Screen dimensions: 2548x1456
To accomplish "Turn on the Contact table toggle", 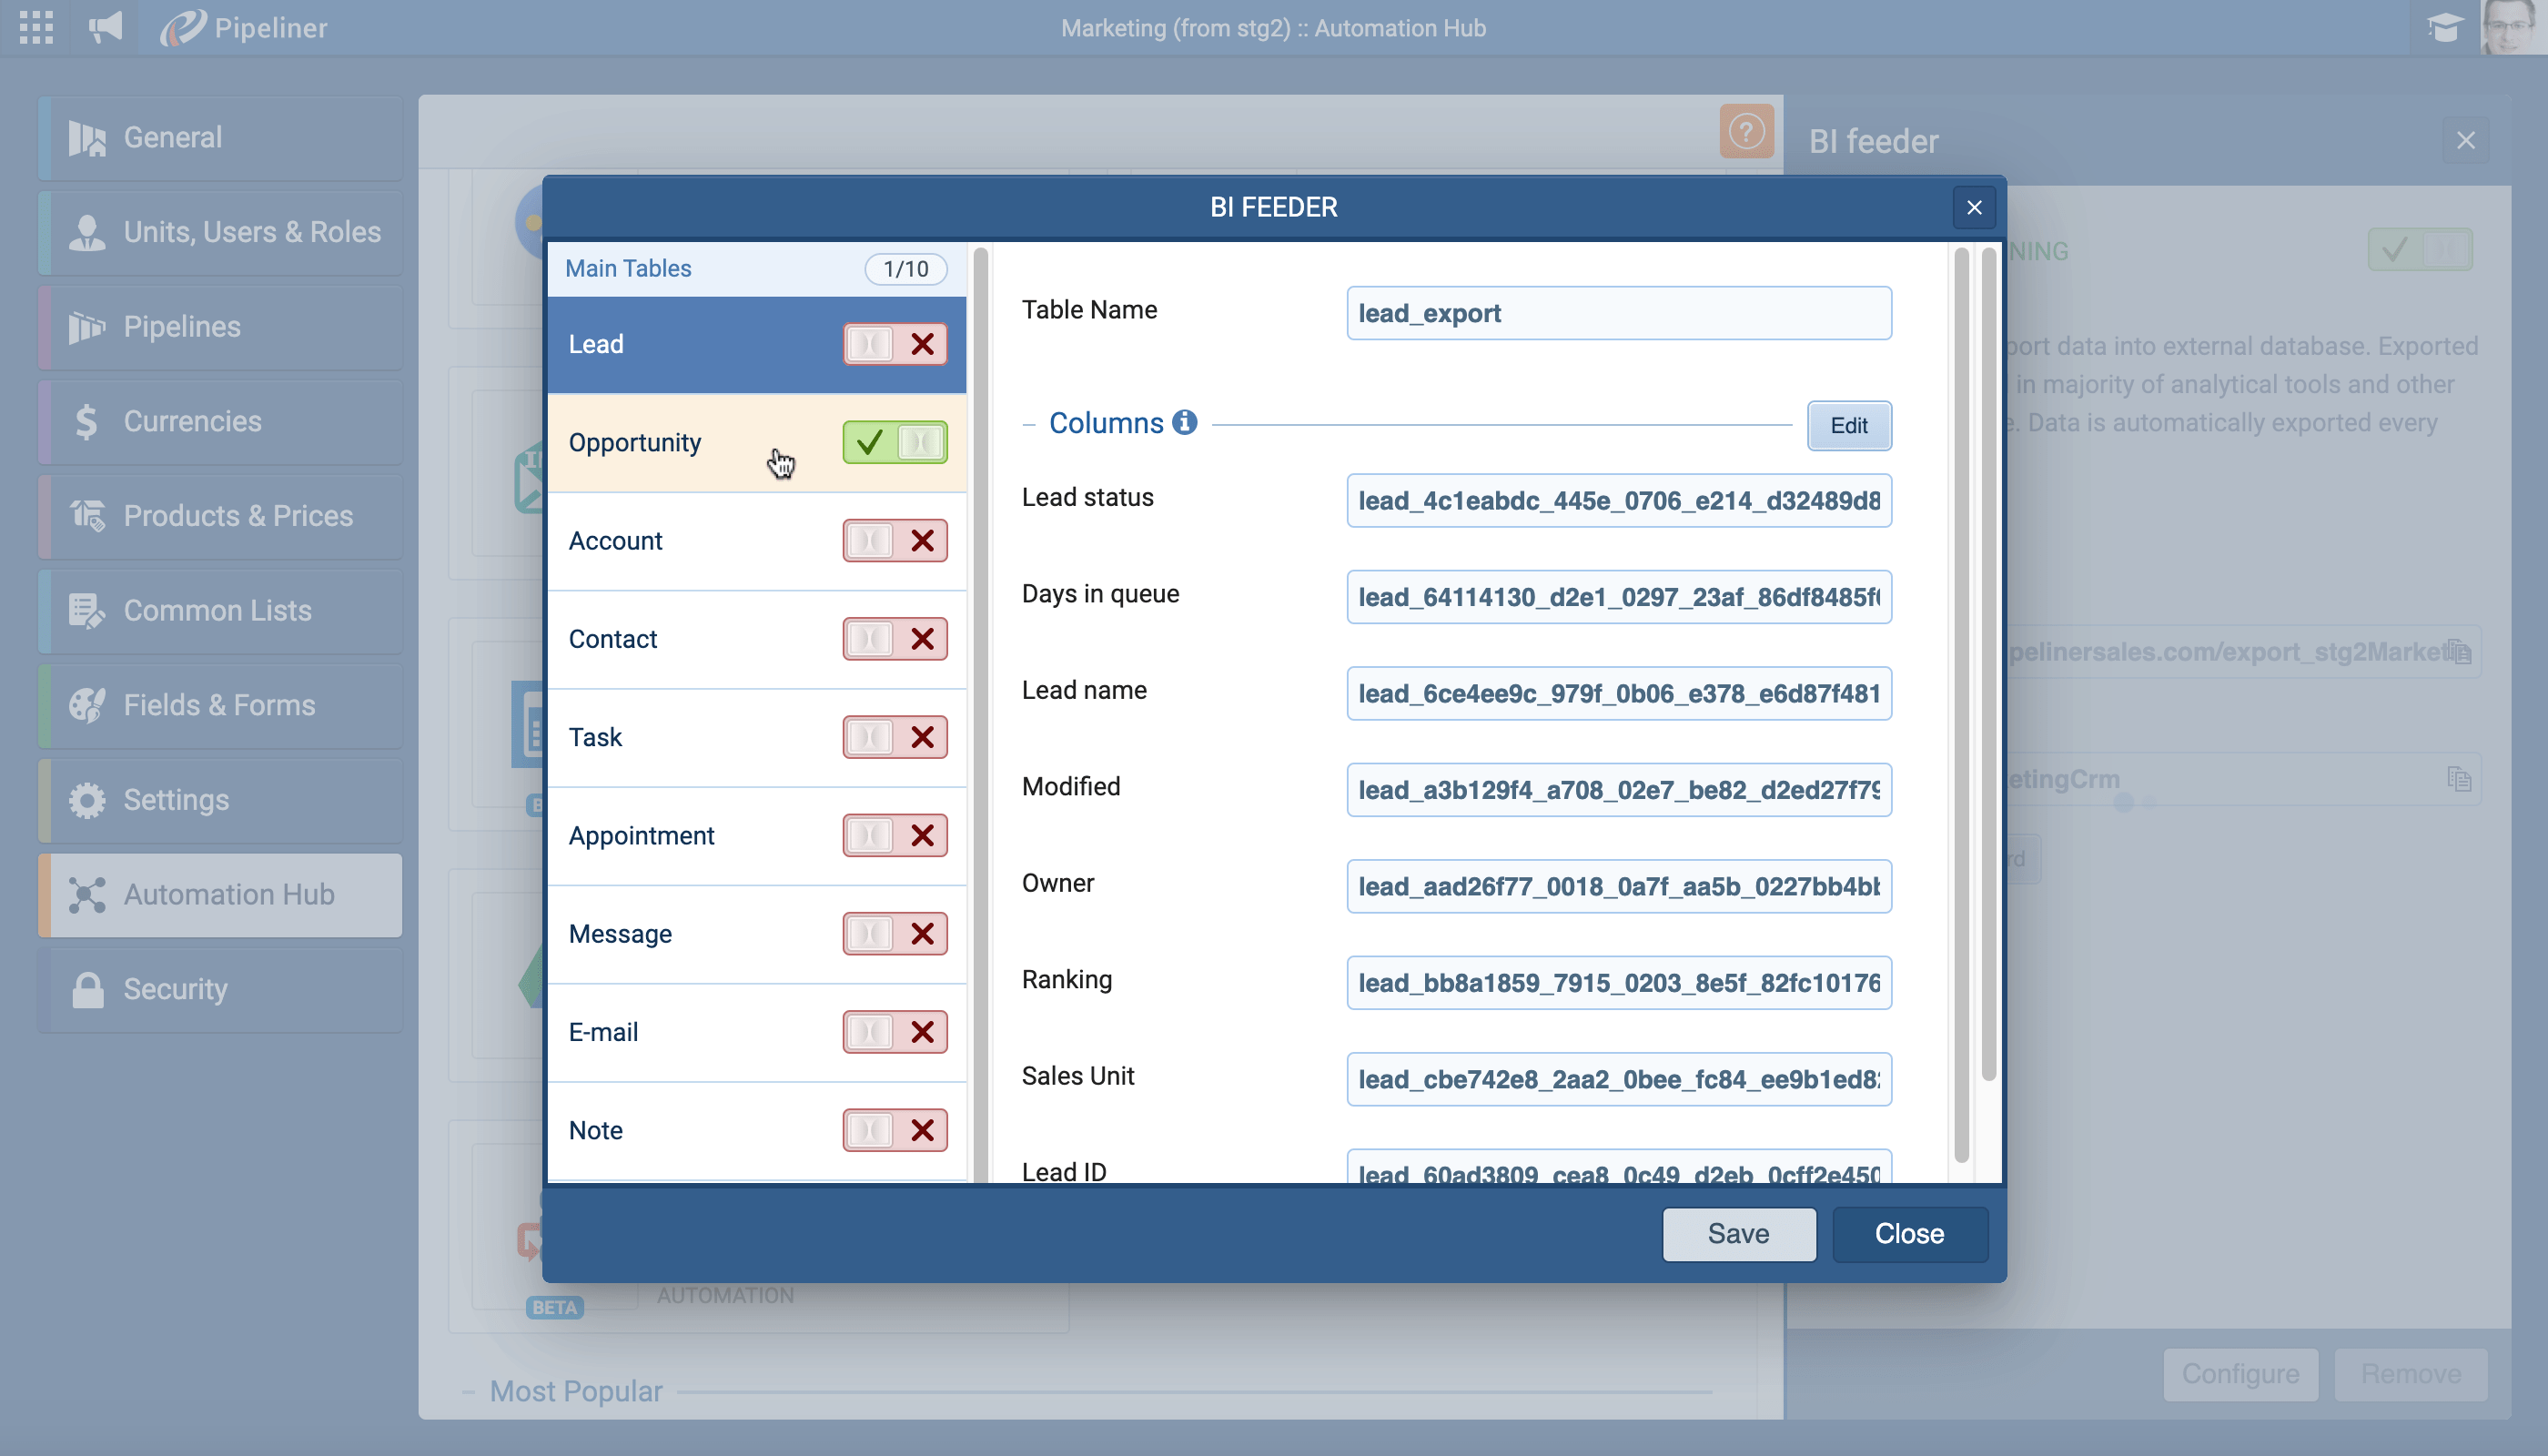I will pyautogui.click(x=894, y=639).
